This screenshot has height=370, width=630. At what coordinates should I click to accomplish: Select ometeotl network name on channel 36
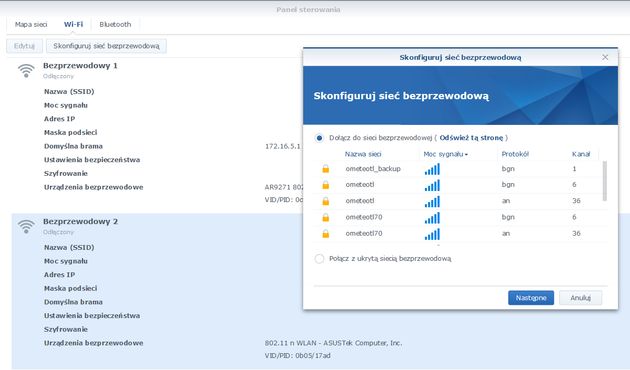(360, 201)
